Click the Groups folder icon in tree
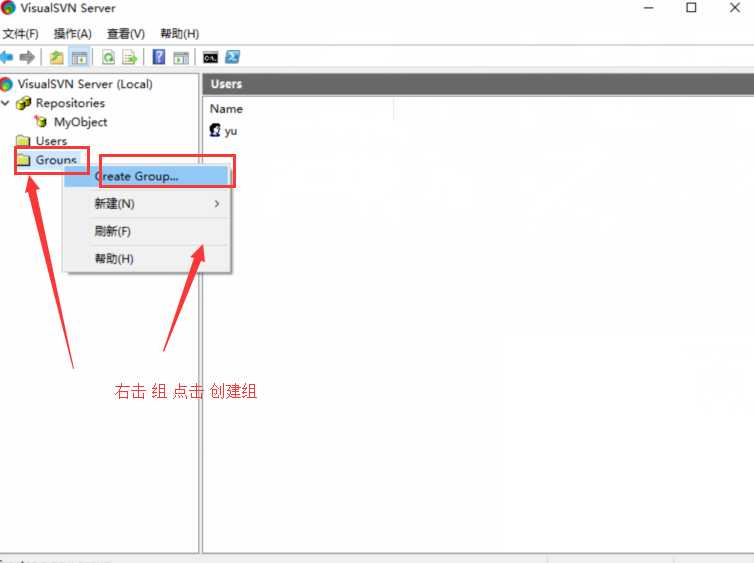Image resolution: width=754 pixels, height=563 pixels. [23, 160]
